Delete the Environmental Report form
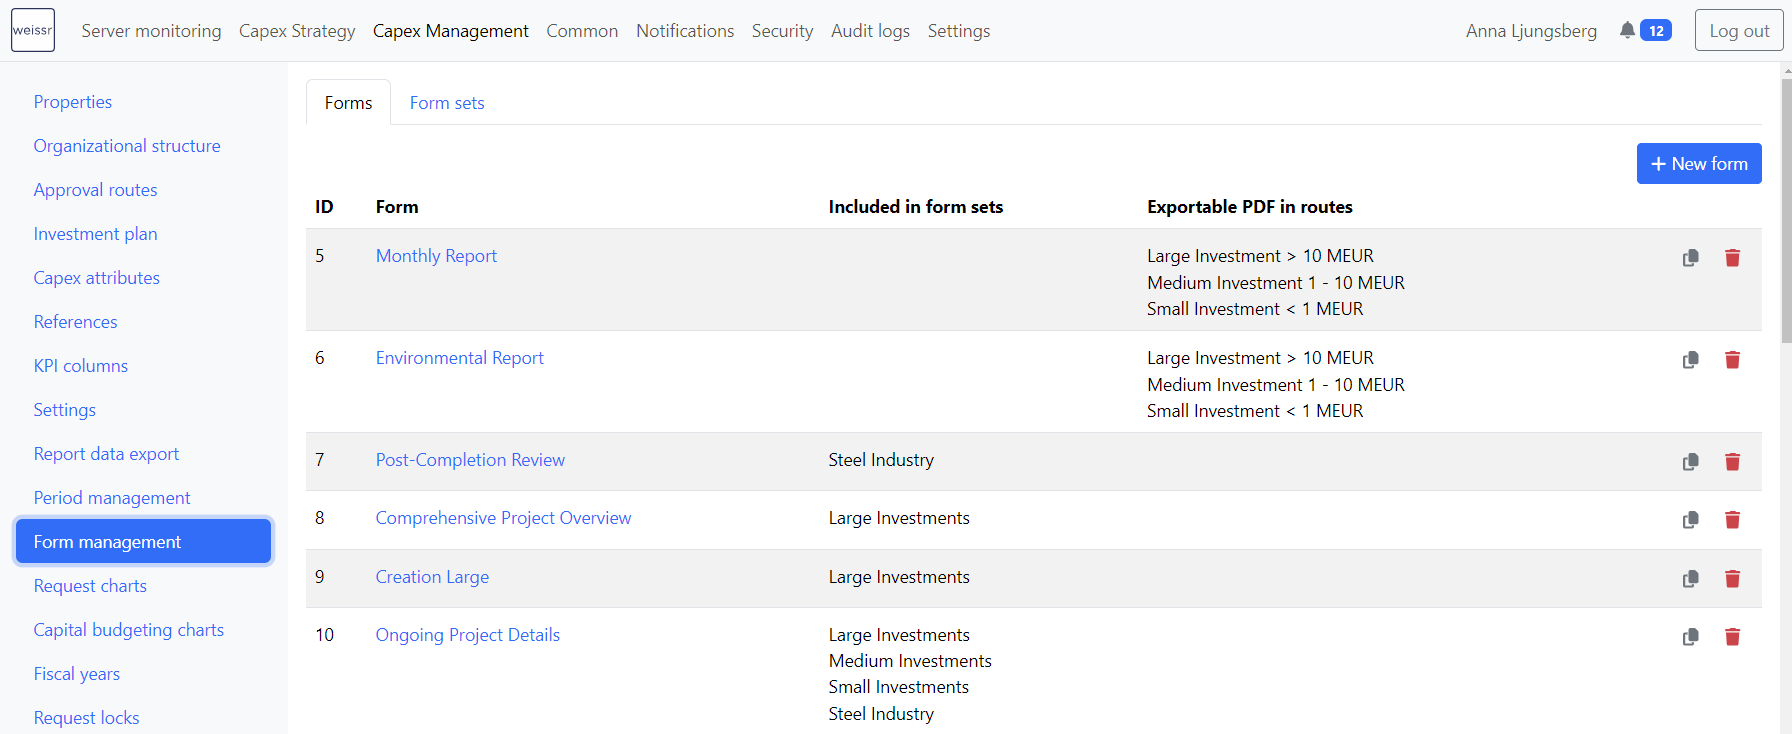 click(1733, 360)
